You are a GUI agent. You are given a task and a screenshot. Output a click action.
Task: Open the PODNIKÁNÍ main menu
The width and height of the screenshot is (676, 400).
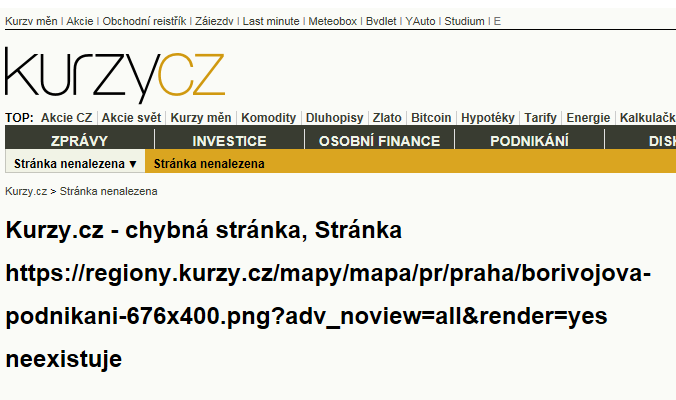click(529, 141)
